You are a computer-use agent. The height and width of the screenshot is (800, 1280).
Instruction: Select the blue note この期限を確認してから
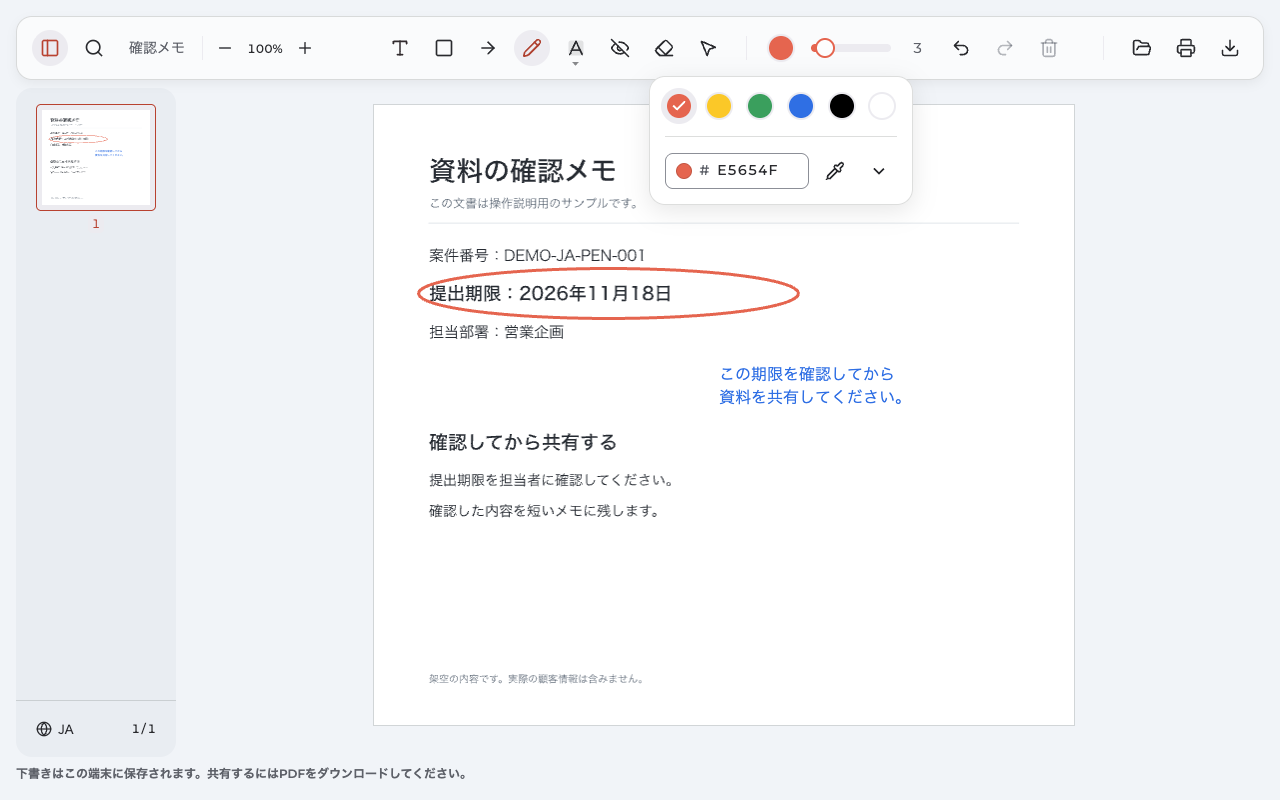coord(806,374)
